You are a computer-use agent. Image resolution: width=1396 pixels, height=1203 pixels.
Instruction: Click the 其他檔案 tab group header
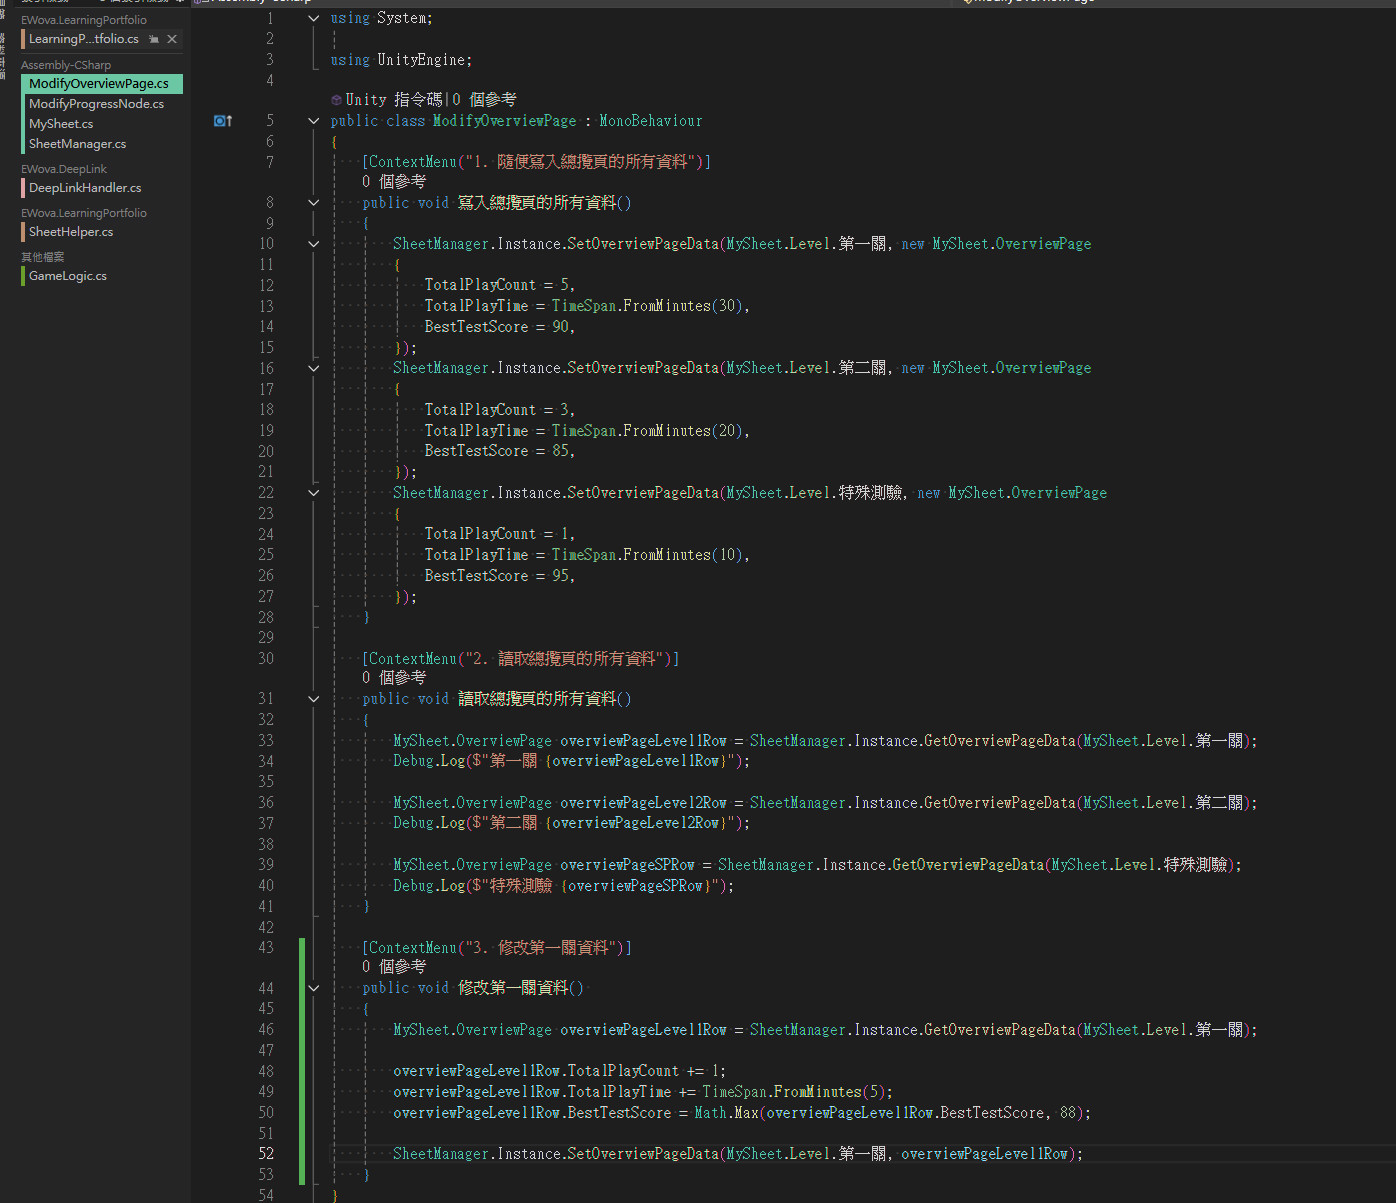coord(43,257)
